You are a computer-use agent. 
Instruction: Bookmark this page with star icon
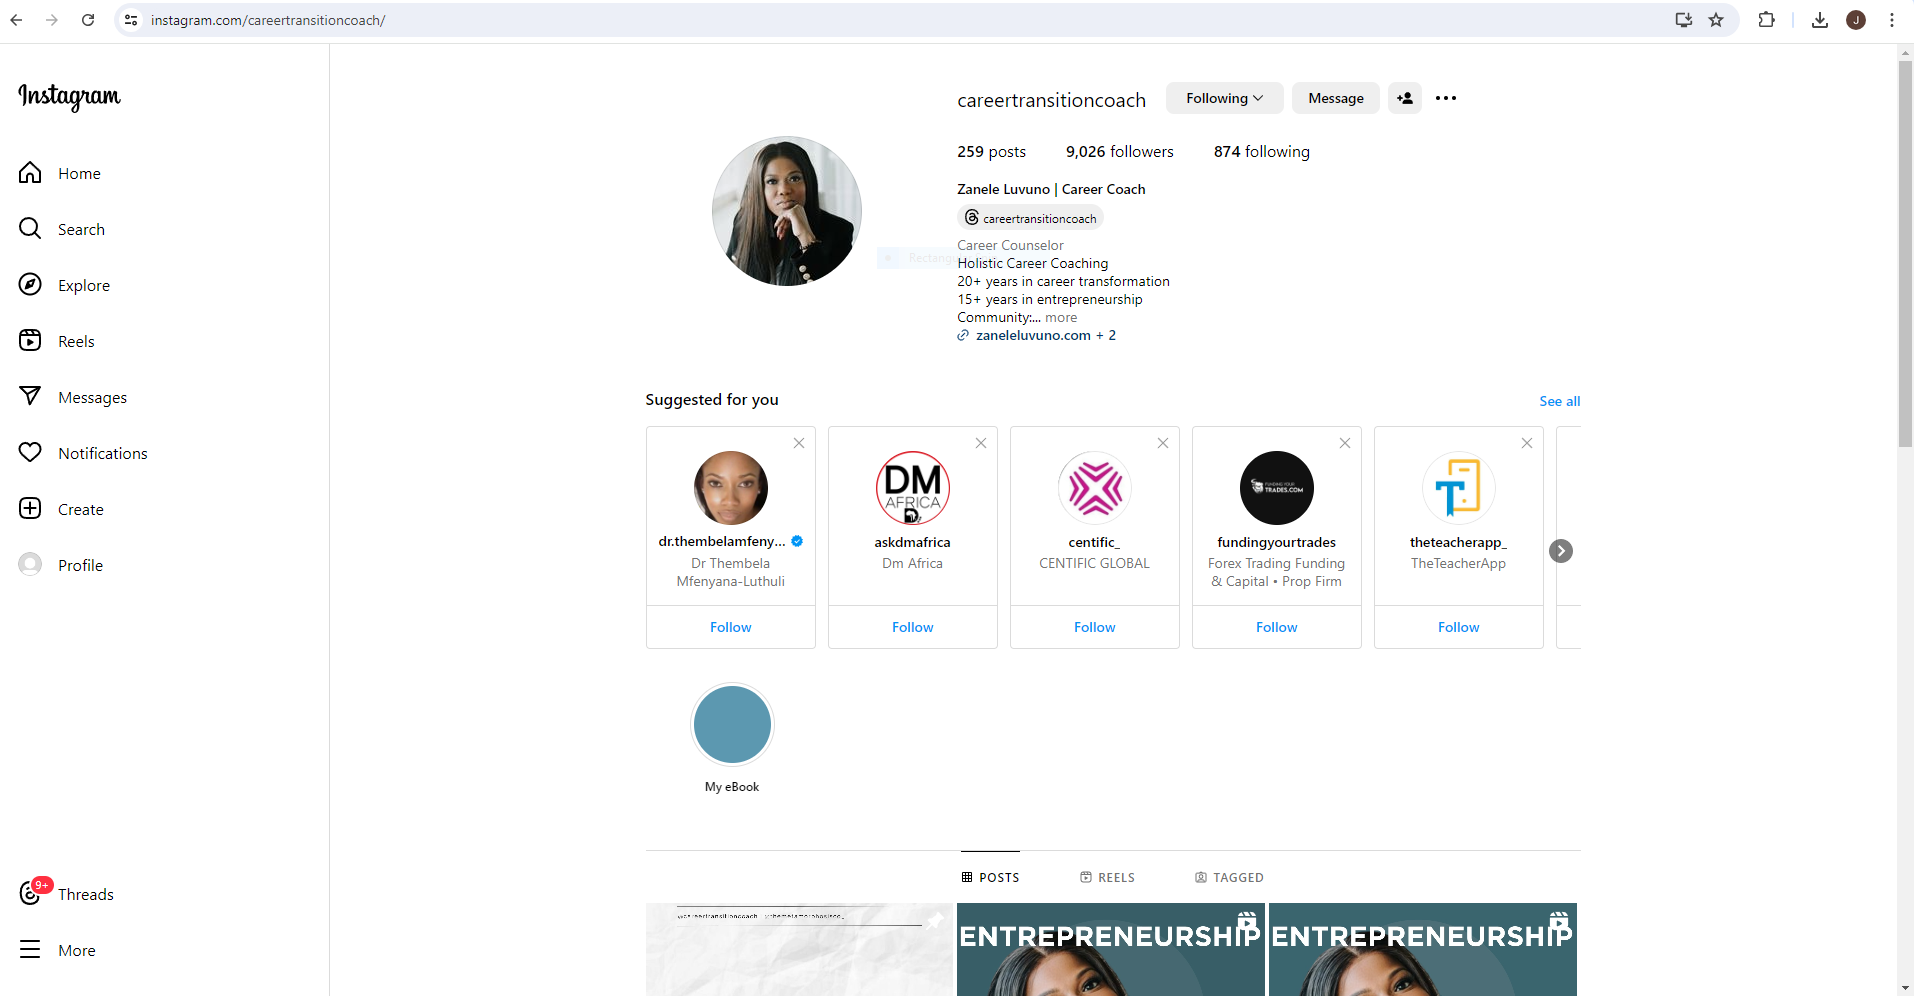coord(1716,20)
